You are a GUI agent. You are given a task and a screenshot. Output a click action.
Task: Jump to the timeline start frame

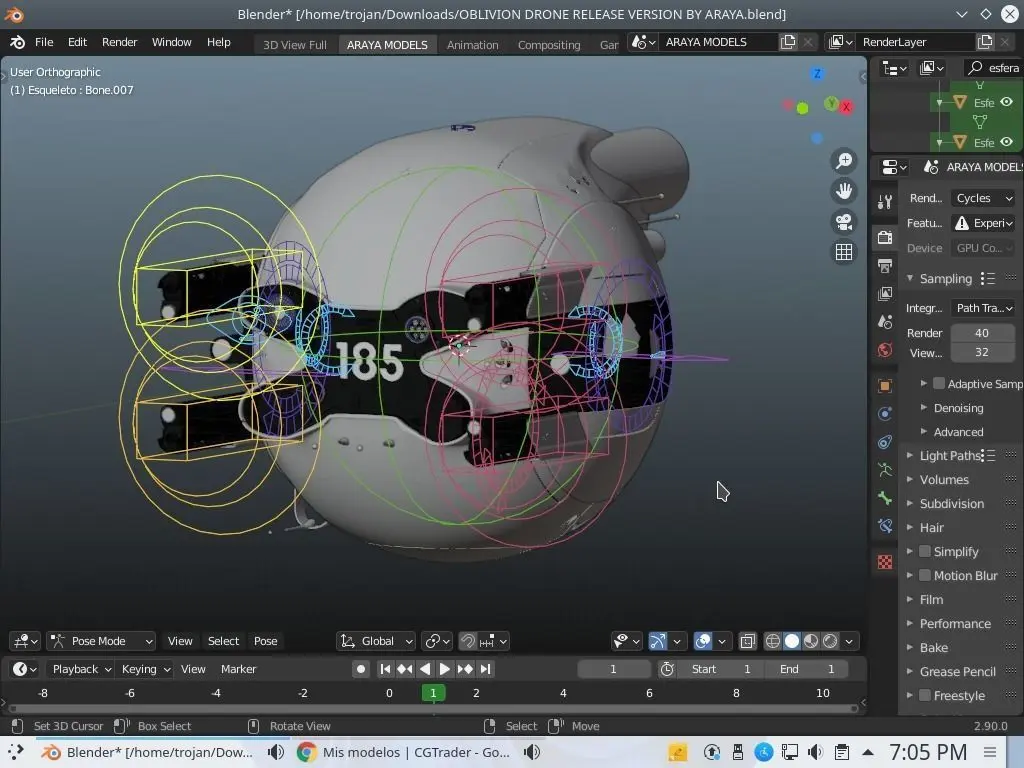385,669
